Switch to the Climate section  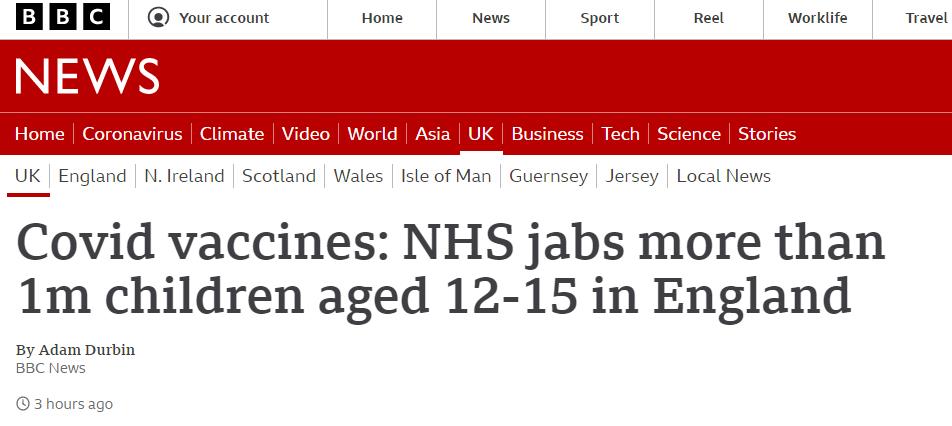pyautogui.click(x=232, y=134)
